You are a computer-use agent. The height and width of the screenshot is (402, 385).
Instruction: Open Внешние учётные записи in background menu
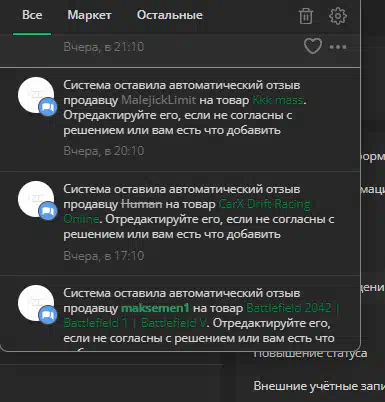(319, 386)
